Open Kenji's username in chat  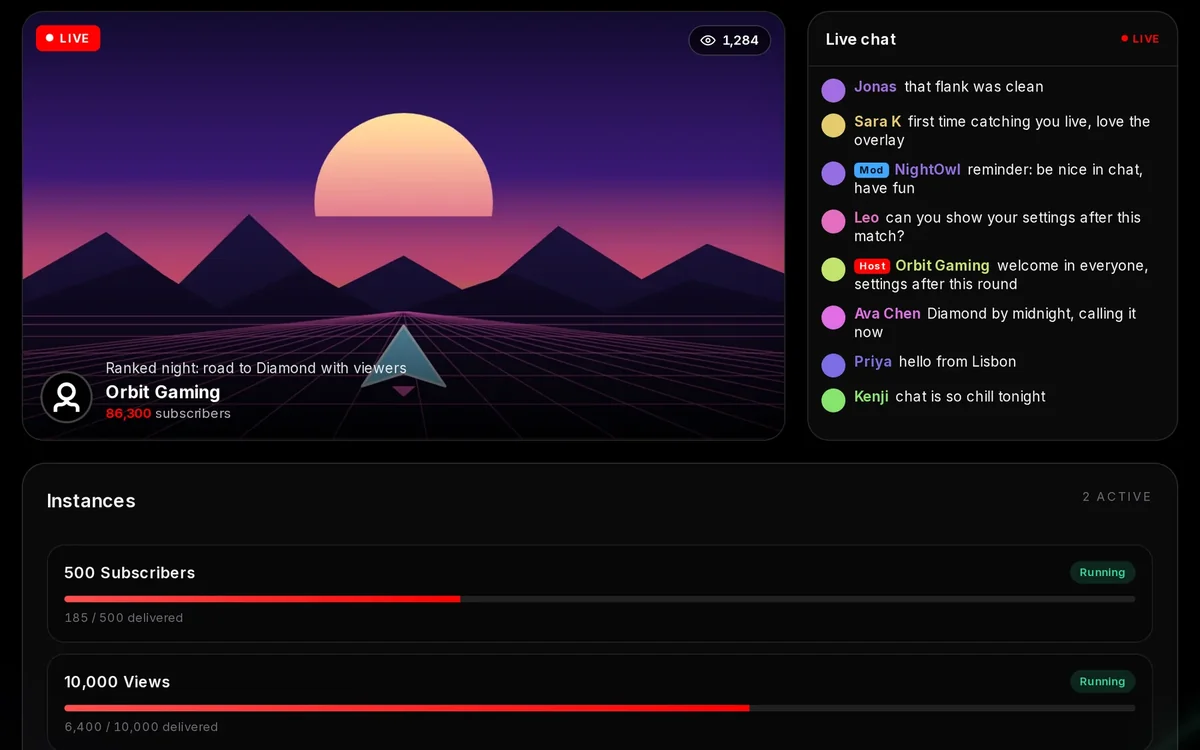(871, 396)
